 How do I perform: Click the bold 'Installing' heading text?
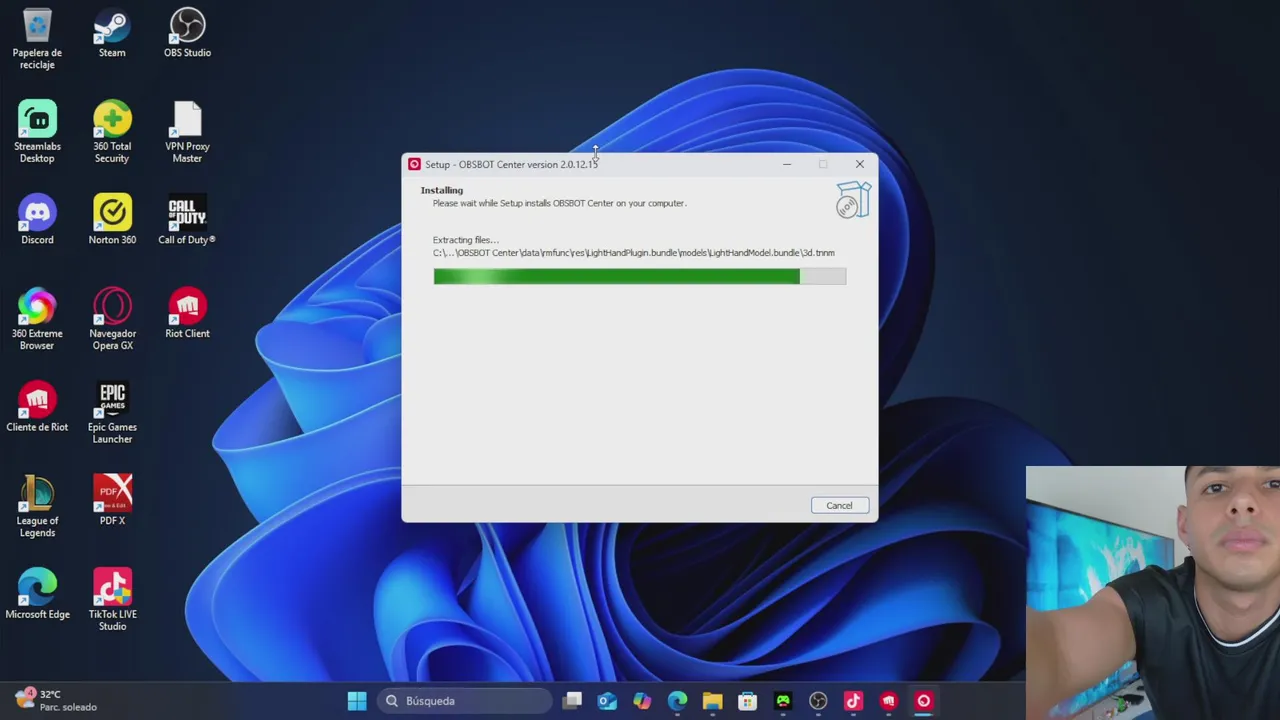442,190
